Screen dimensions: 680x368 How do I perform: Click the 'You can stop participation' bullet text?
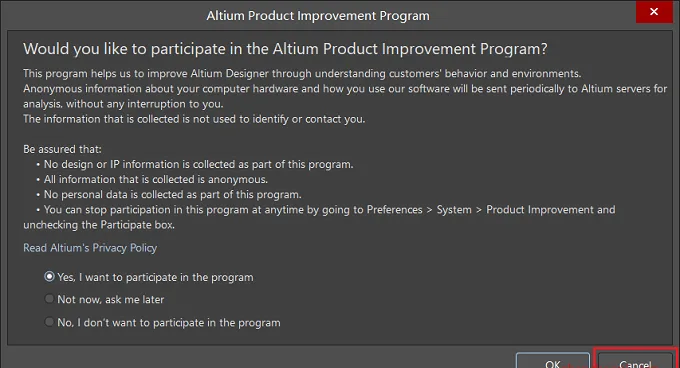pyautogui.click(x=326, y=210)
